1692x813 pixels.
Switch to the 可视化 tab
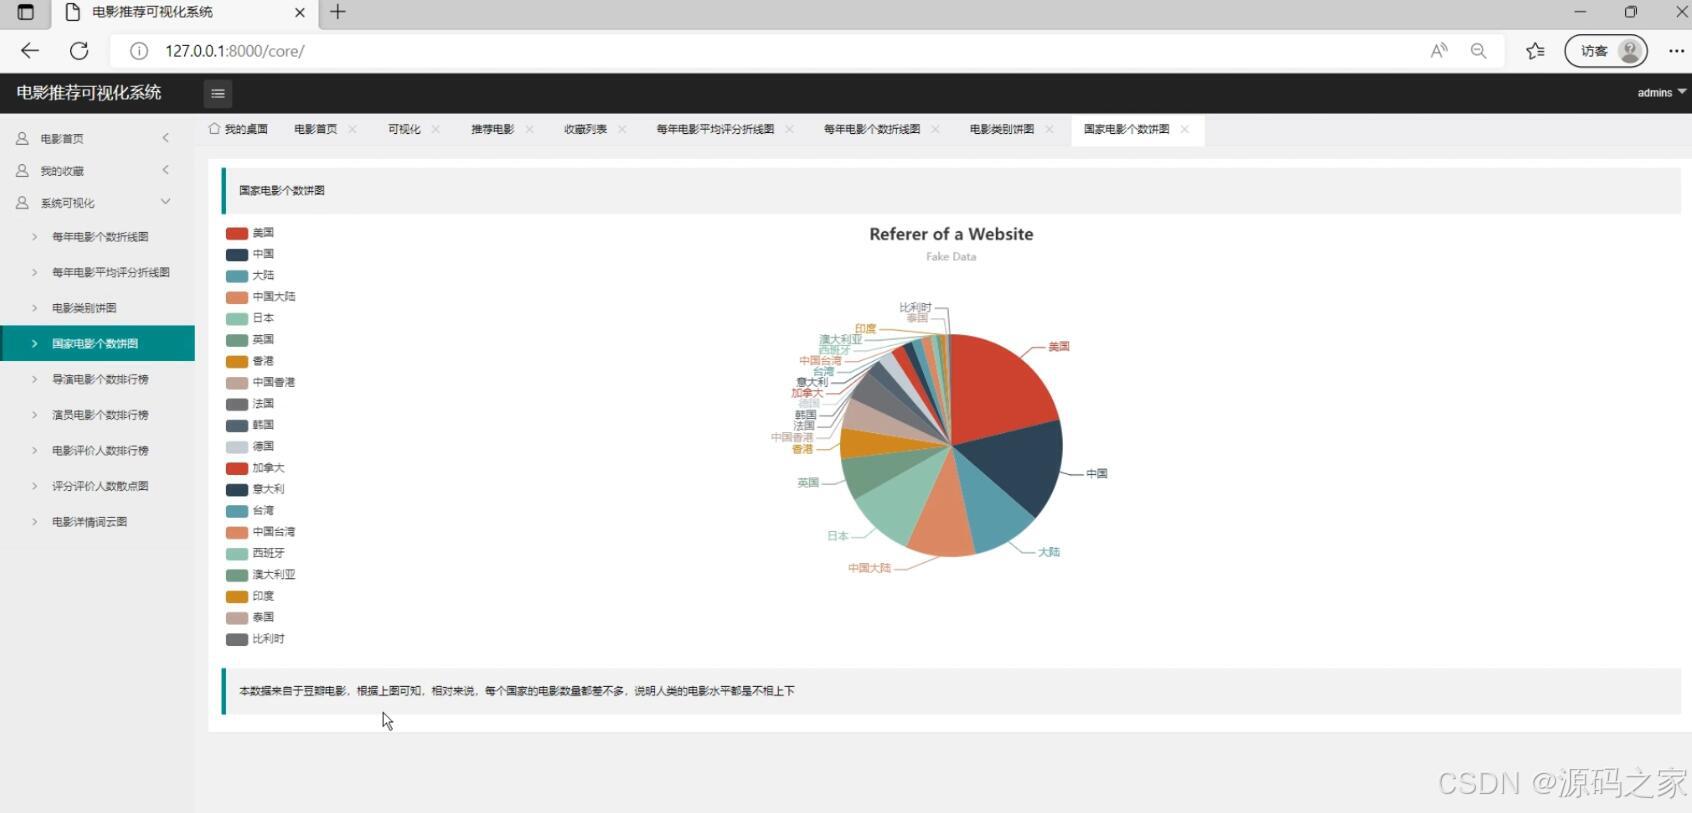[x=404, y=129]
